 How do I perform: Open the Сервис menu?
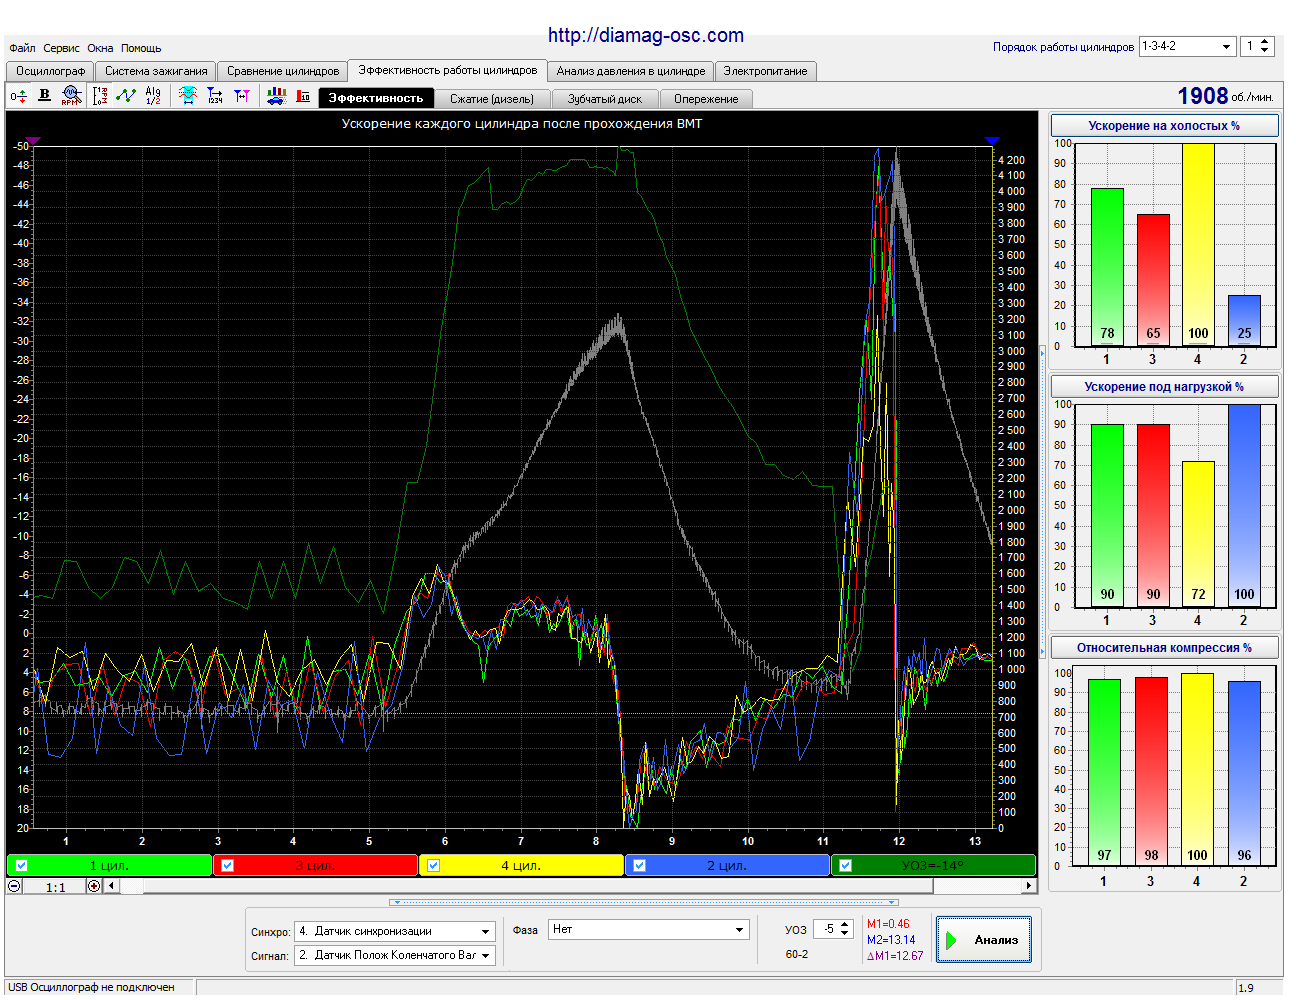point(61,48)
